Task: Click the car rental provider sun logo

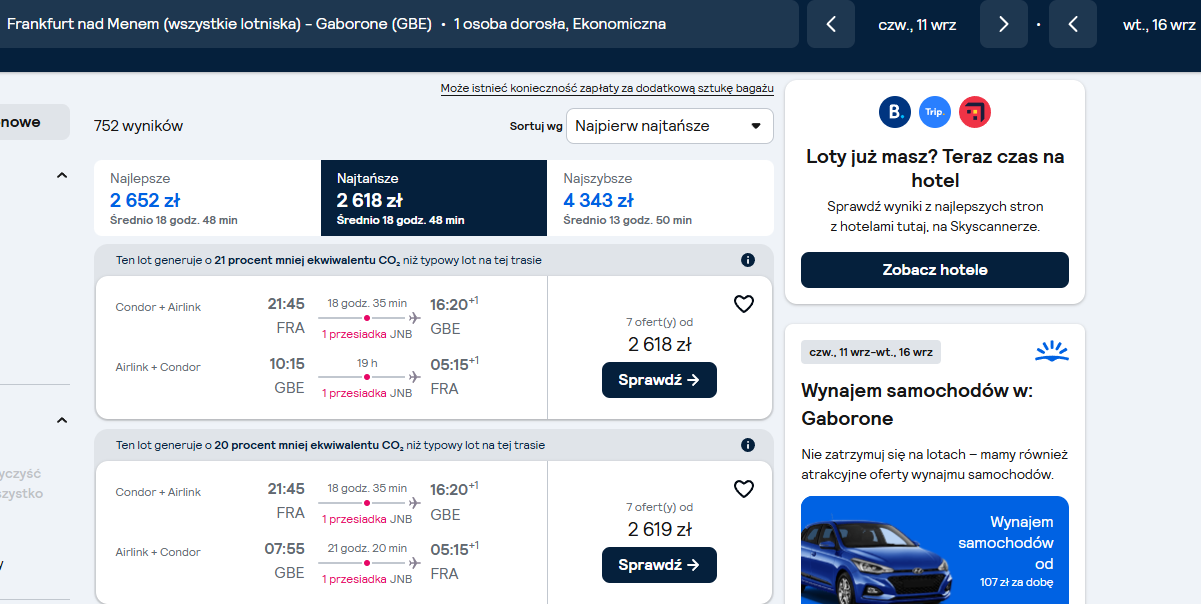Action: coord(1052,351)
